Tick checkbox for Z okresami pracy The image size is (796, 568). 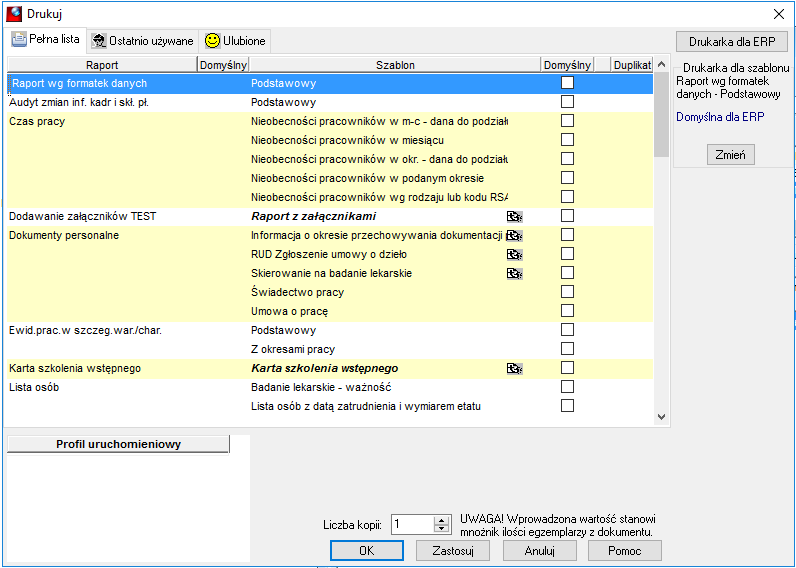click(x=567, y=349)
